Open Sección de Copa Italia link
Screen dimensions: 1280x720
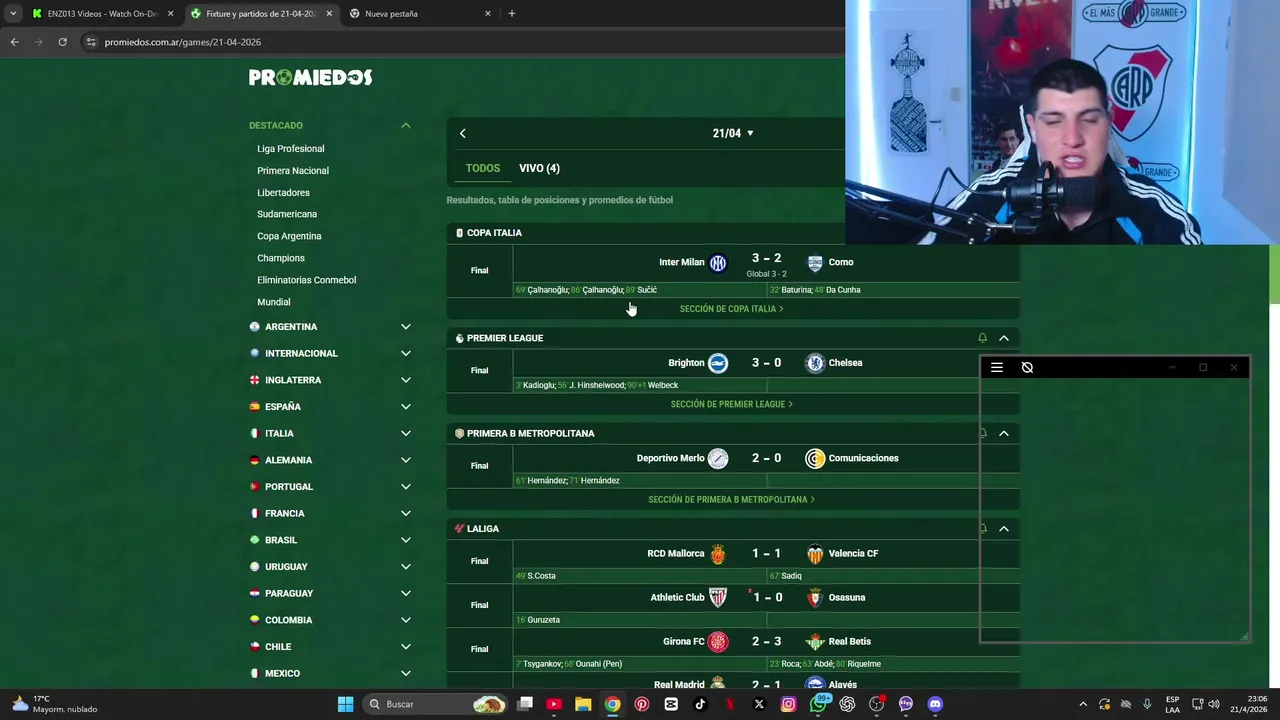731,309
